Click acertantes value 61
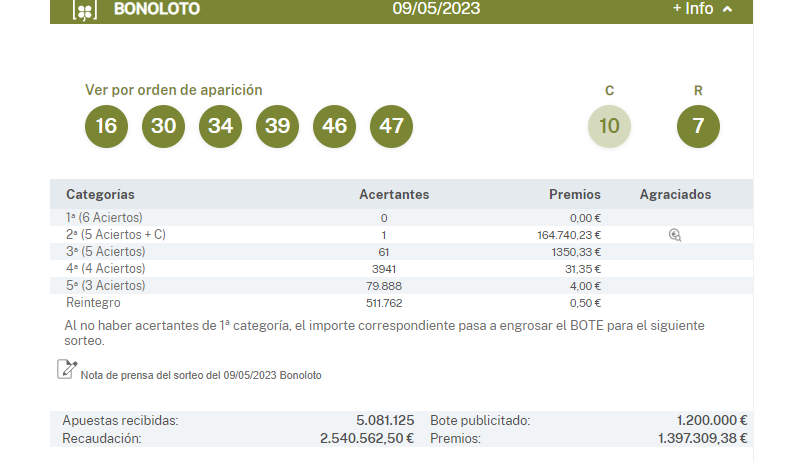 pos(384,252)
